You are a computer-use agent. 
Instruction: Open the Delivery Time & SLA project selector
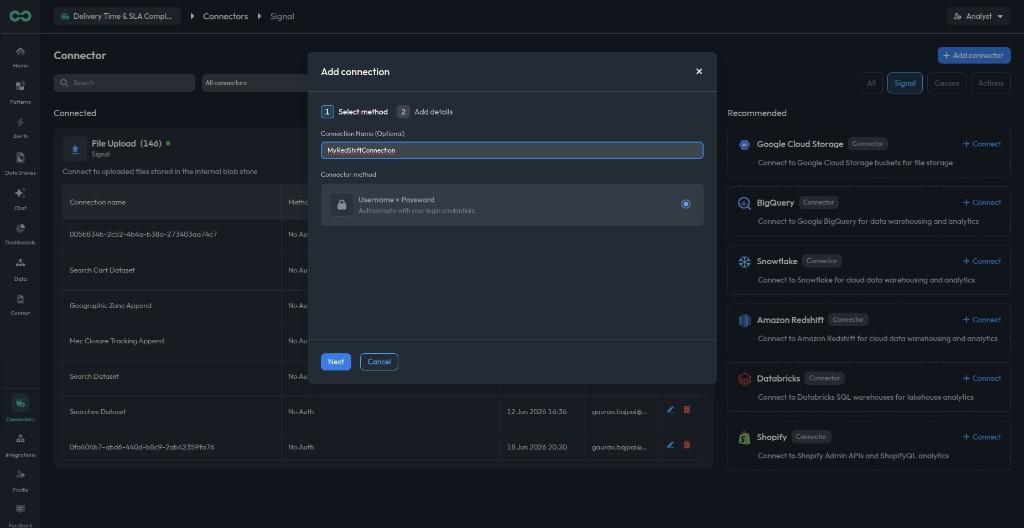coord(118,16)
